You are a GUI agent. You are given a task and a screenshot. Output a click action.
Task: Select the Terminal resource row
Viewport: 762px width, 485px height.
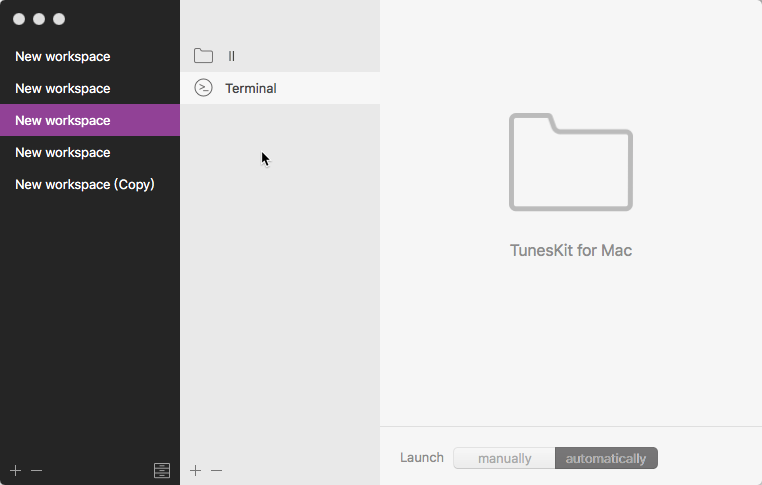click(280, 88)
